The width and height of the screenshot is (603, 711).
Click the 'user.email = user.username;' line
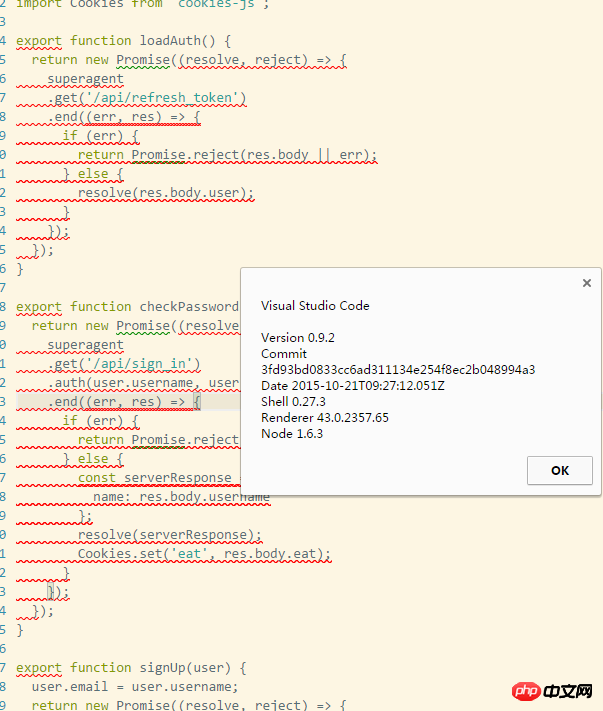(x=135, y=687)
